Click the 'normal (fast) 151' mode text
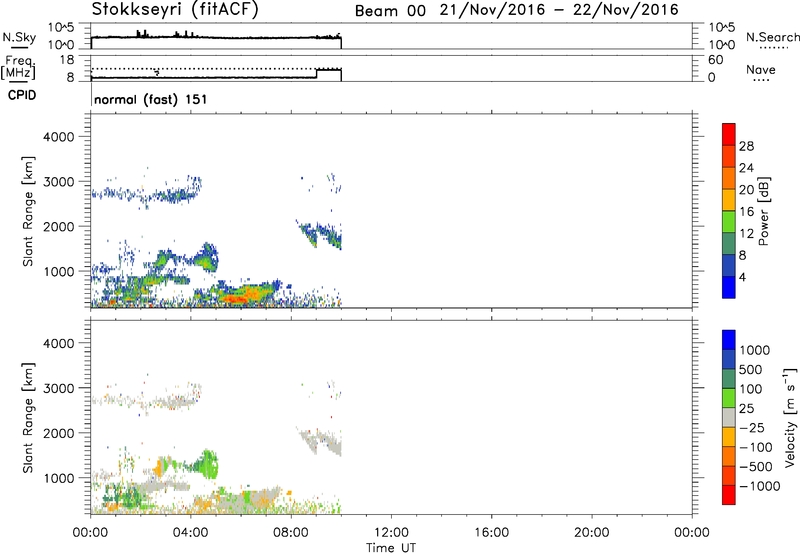This screenshot has width=800, height=554. pos(151,99)
